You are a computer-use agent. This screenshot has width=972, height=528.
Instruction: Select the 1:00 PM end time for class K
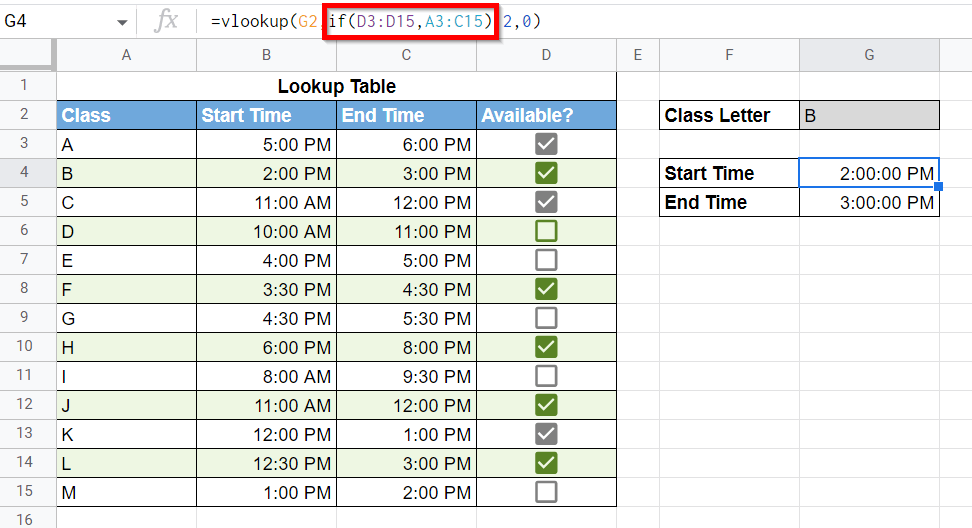point(407,434)
